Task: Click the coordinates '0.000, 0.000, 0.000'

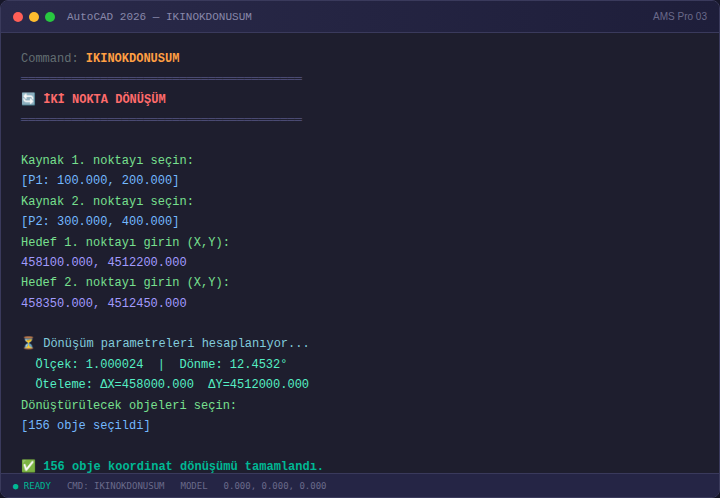Action: tap(275, 486)
